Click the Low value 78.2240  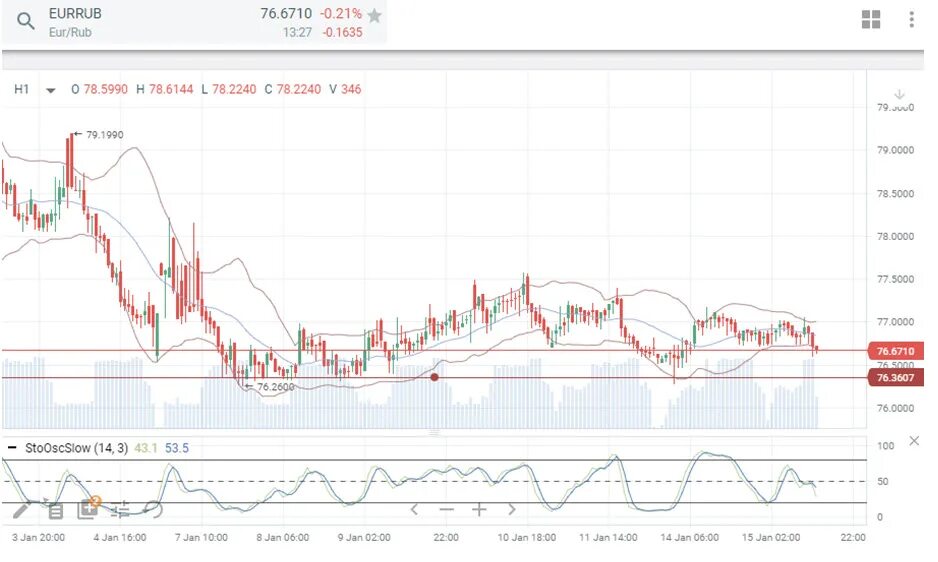234,89
